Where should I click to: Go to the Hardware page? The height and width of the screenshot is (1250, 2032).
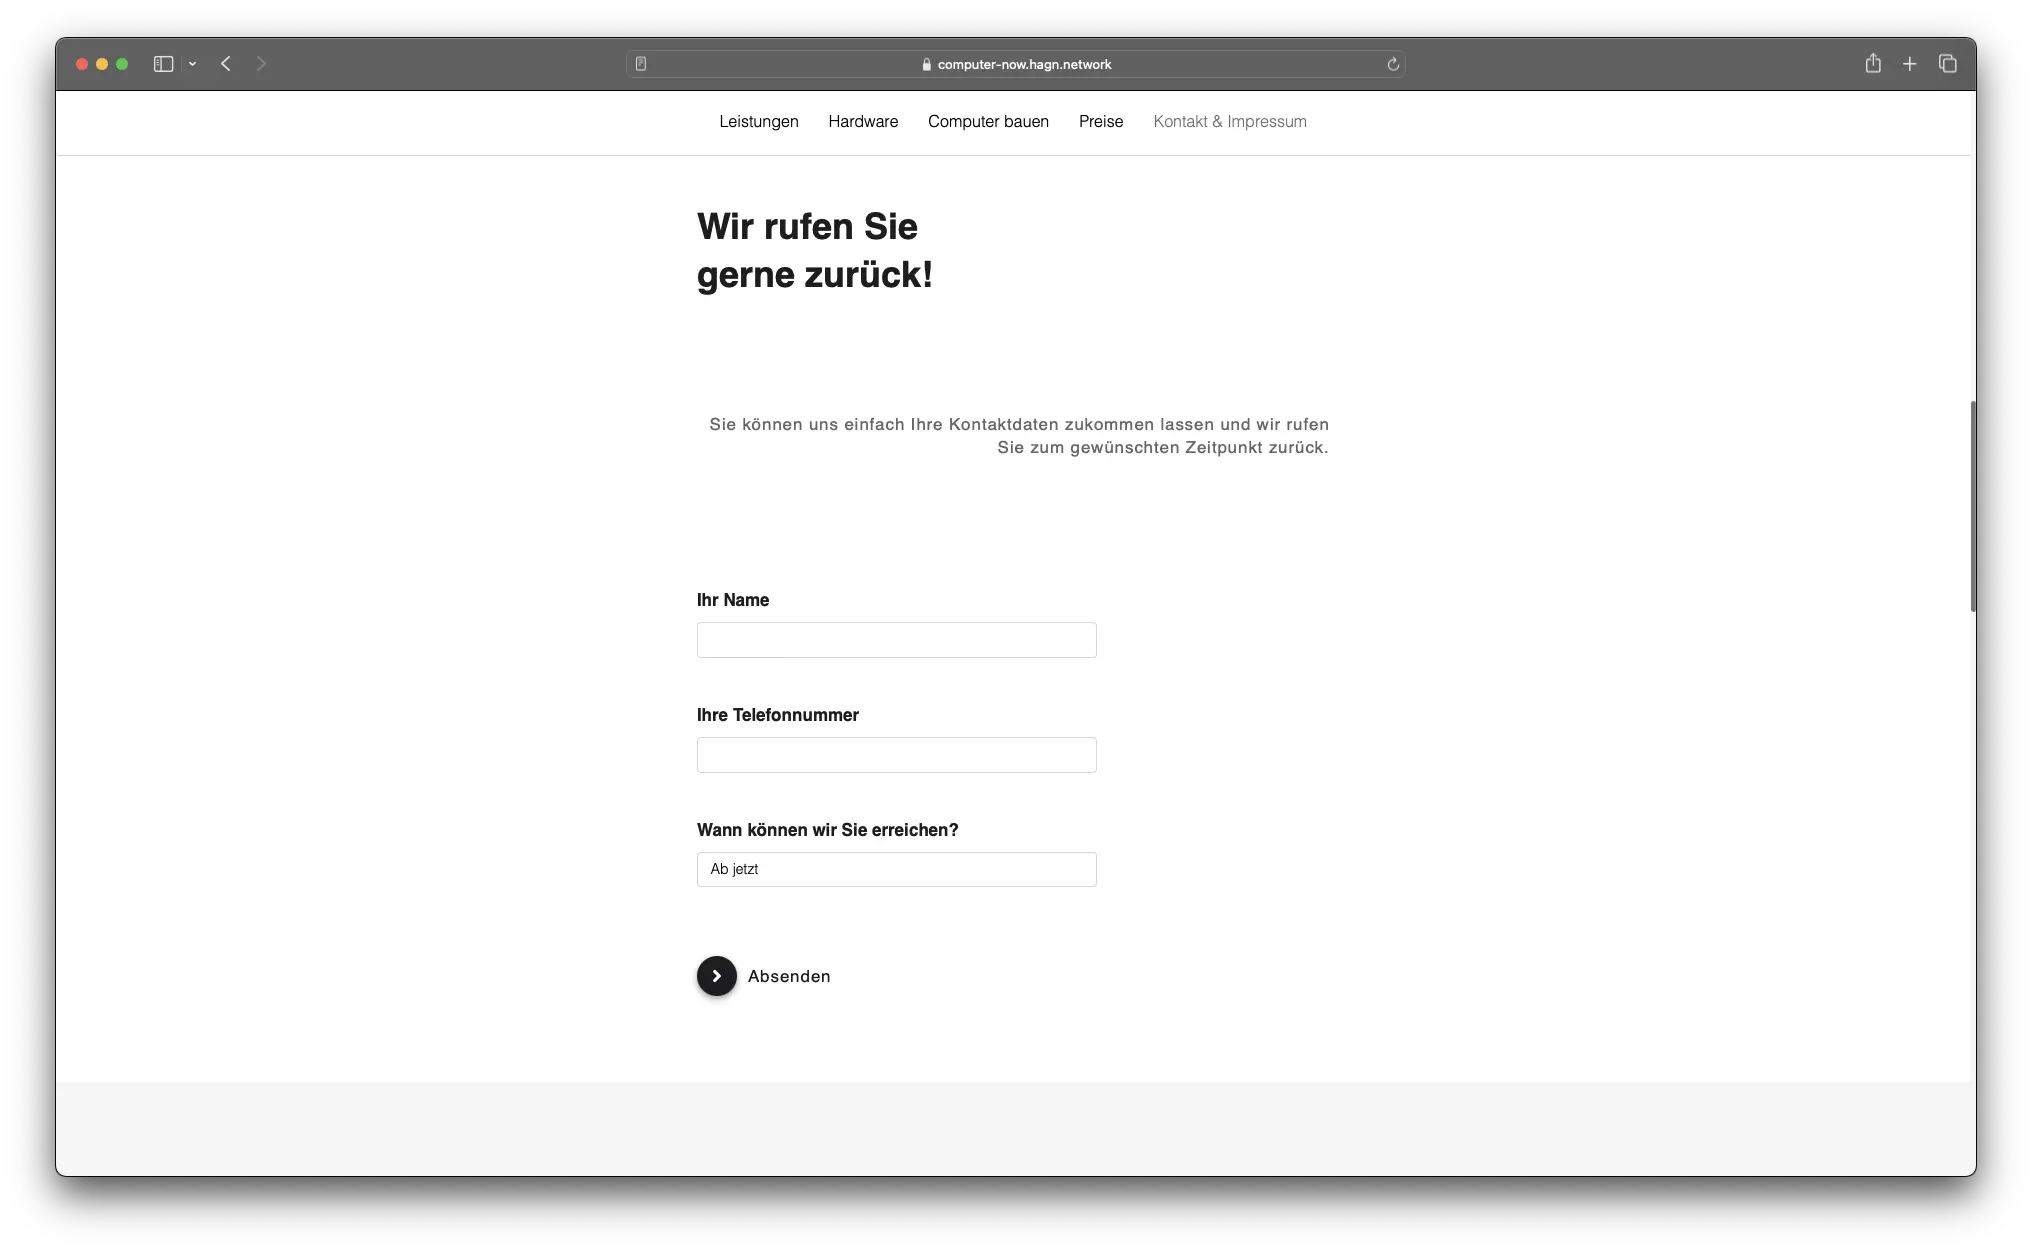click(x=862, y=121)
